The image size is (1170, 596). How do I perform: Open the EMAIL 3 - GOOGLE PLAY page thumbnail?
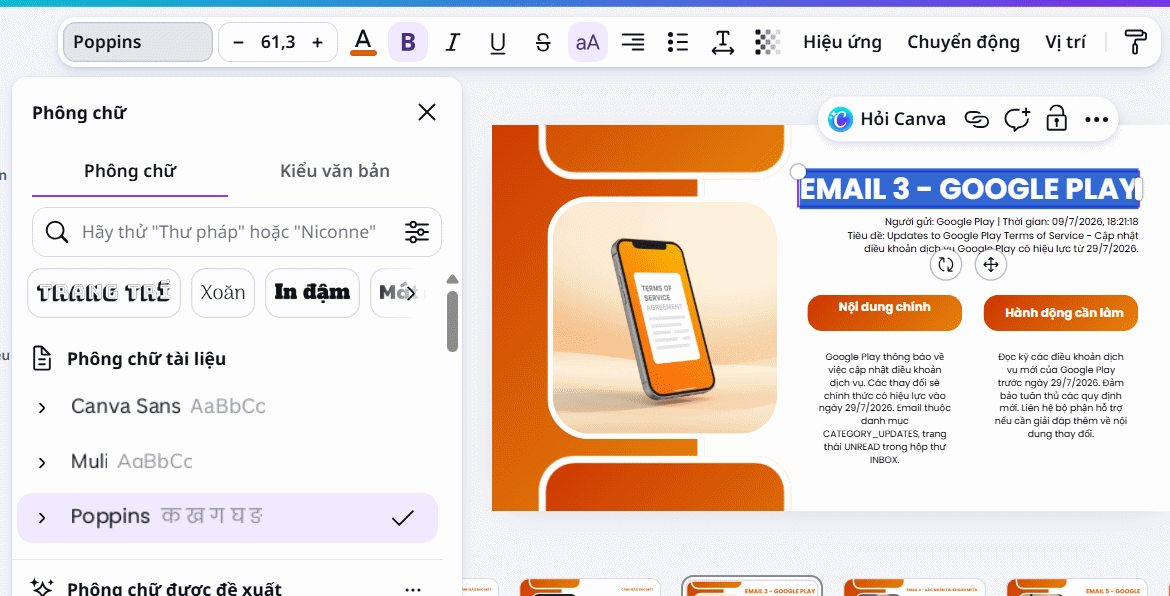(x=752, y=586)
